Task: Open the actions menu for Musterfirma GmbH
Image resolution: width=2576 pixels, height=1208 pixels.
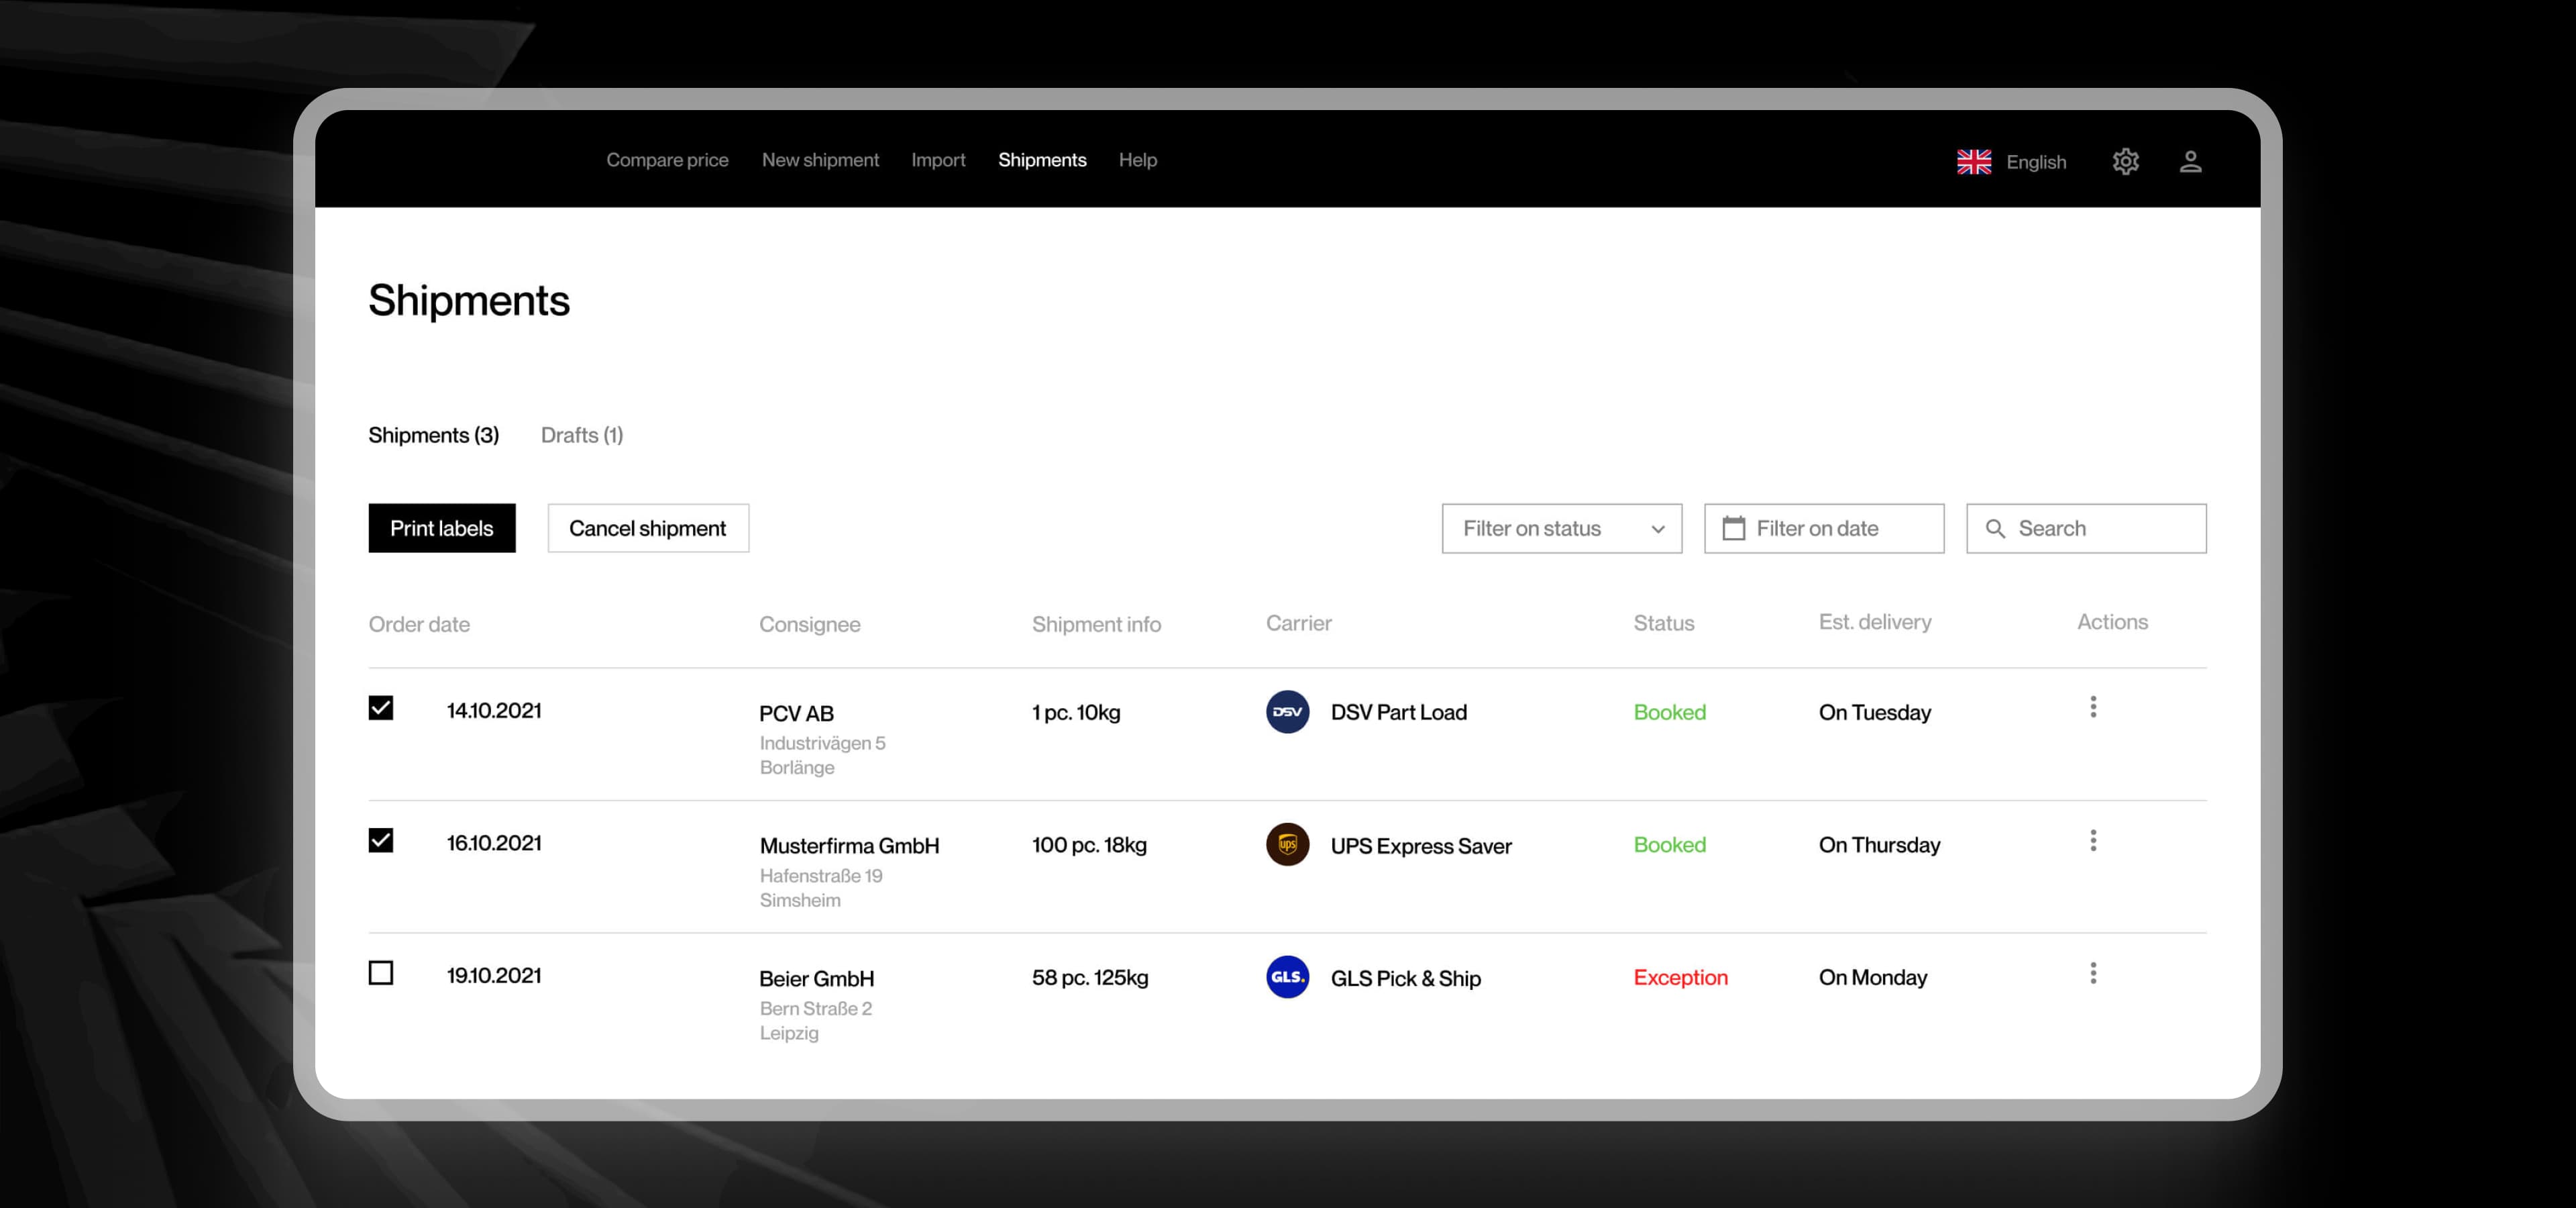Action: pos(2092,840)
